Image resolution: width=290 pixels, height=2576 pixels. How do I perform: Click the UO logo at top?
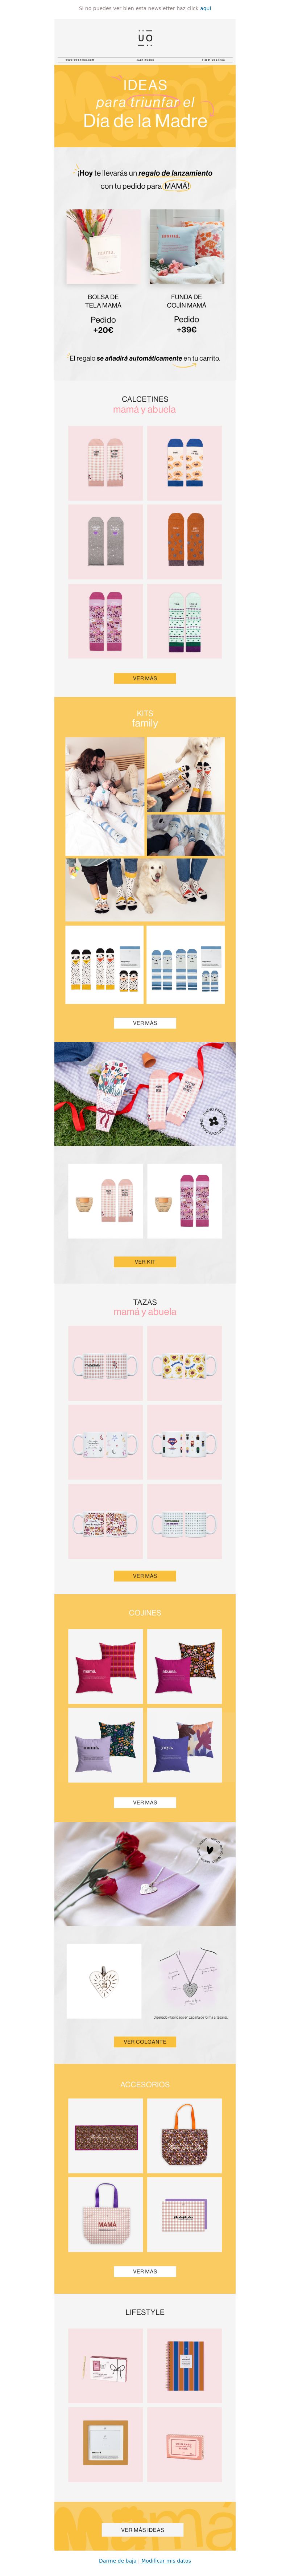(145, 38)
